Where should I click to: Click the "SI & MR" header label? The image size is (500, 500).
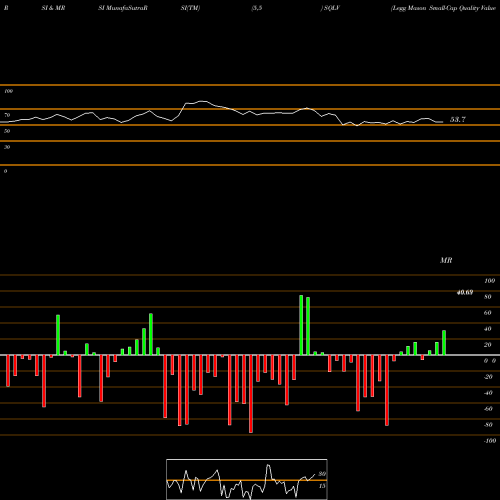coord(53,8)
